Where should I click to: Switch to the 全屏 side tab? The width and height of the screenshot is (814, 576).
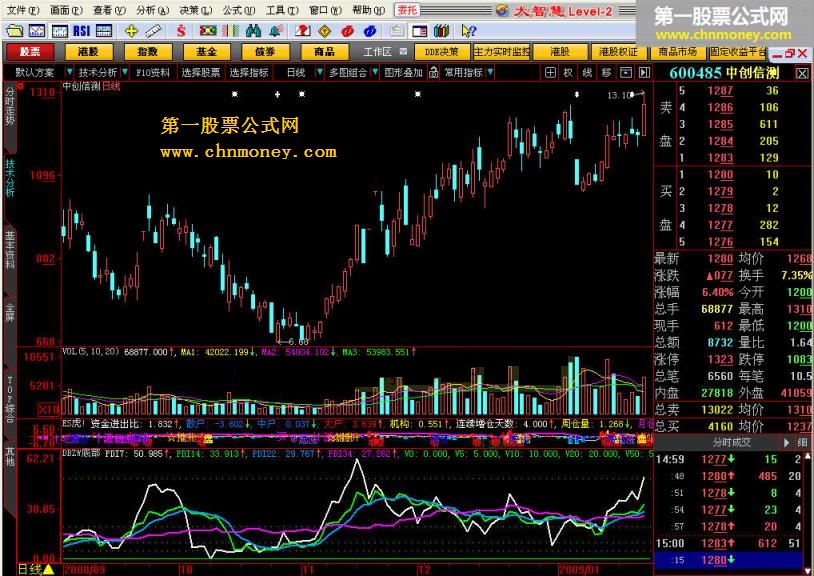(10, 313)
